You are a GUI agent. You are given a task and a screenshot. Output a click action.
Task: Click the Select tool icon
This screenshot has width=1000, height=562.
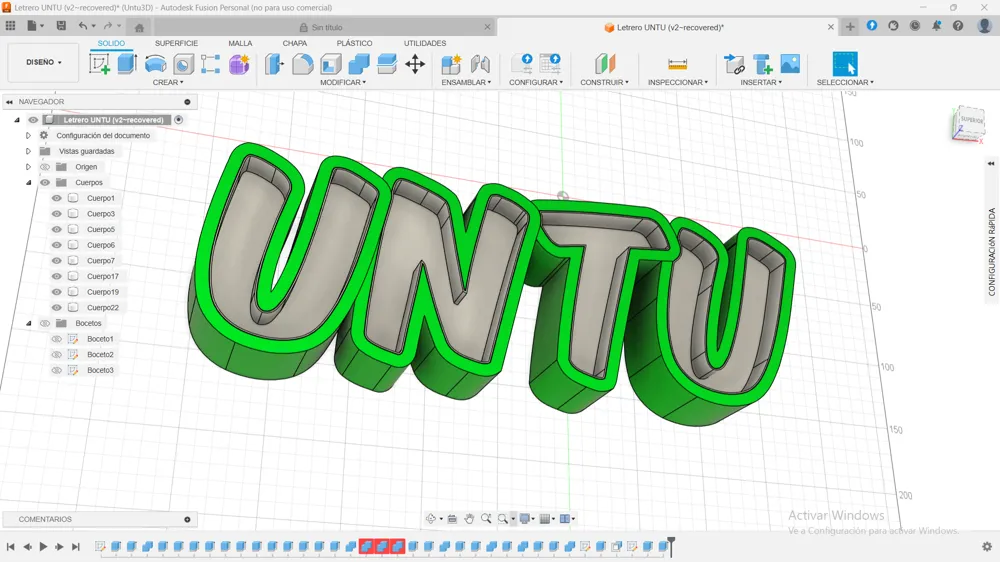coord(845,64)
